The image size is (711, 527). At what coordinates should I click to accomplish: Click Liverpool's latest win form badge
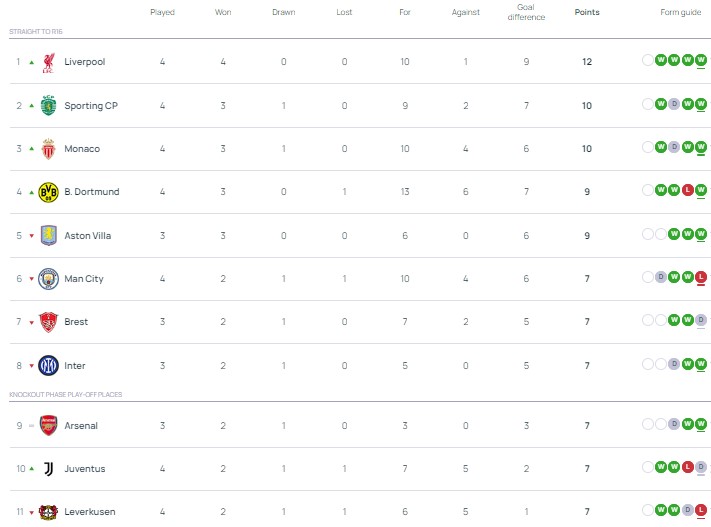click(x=701, y=61)
